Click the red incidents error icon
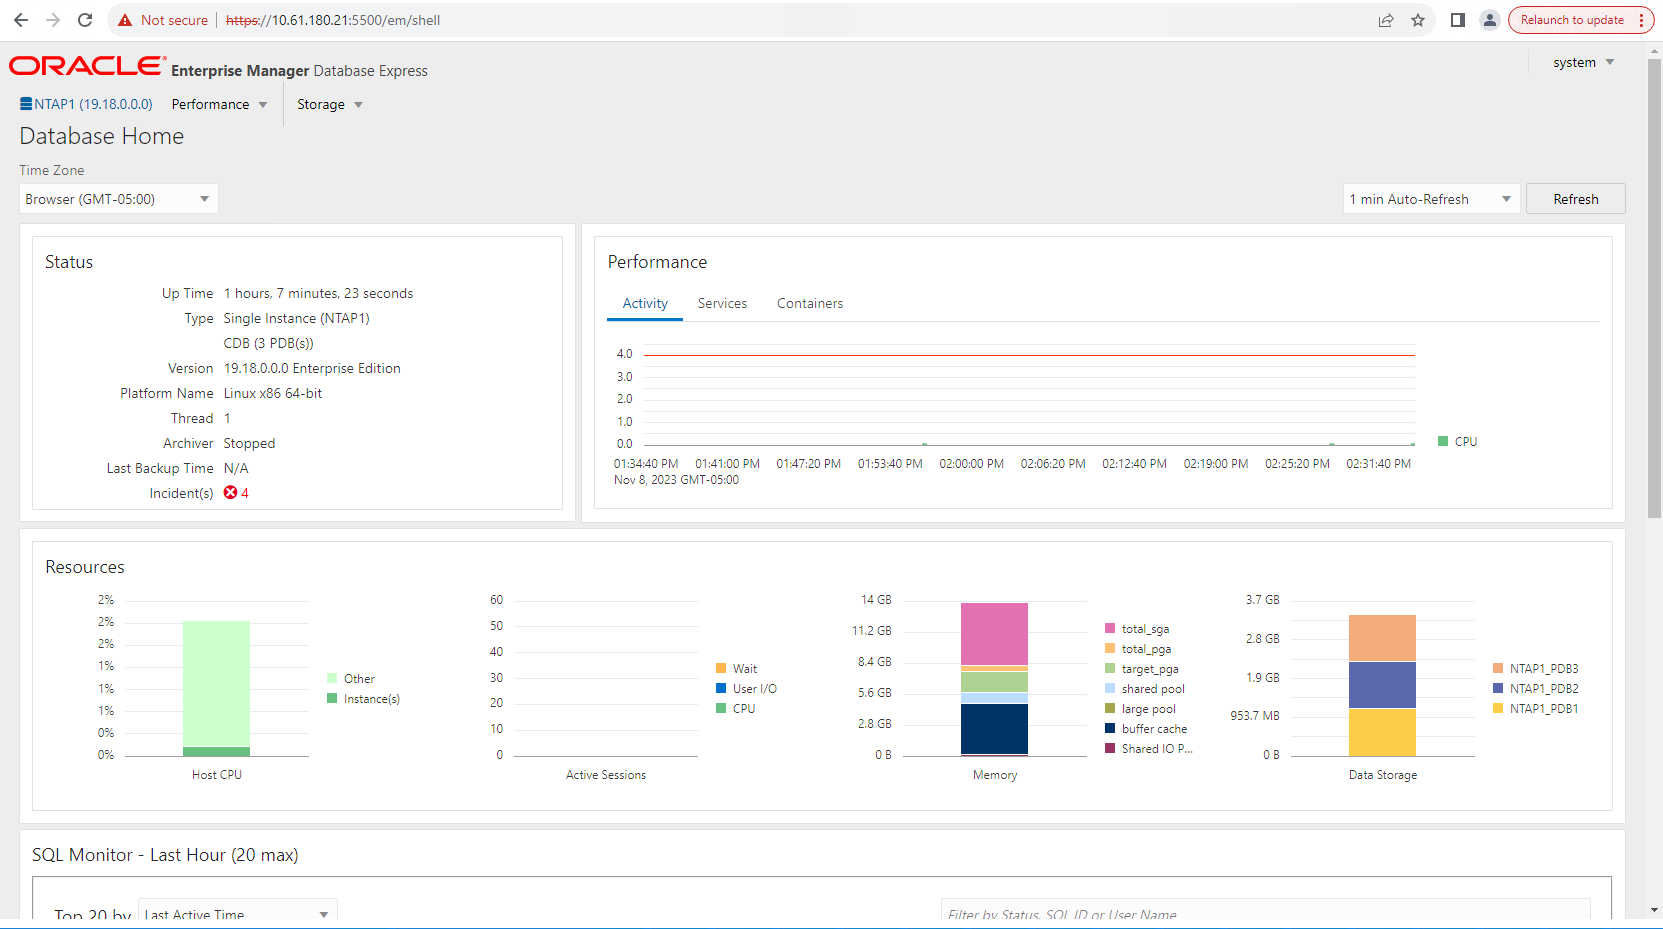Viewport: 1663px width, 929px height. pos(231,493)
